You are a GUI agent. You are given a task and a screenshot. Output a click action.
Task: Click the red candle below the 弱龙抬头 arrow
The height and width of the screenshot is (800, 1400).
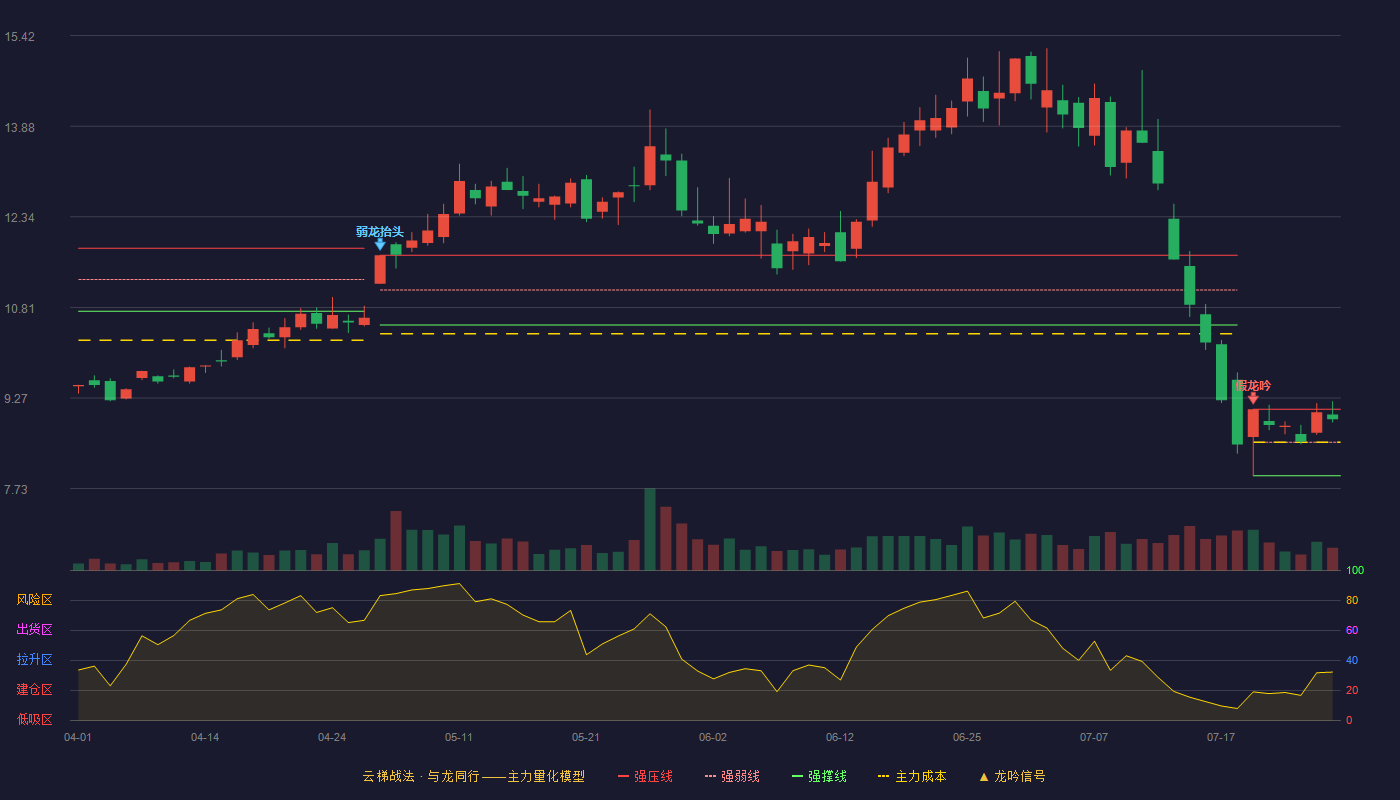(380, 269)
